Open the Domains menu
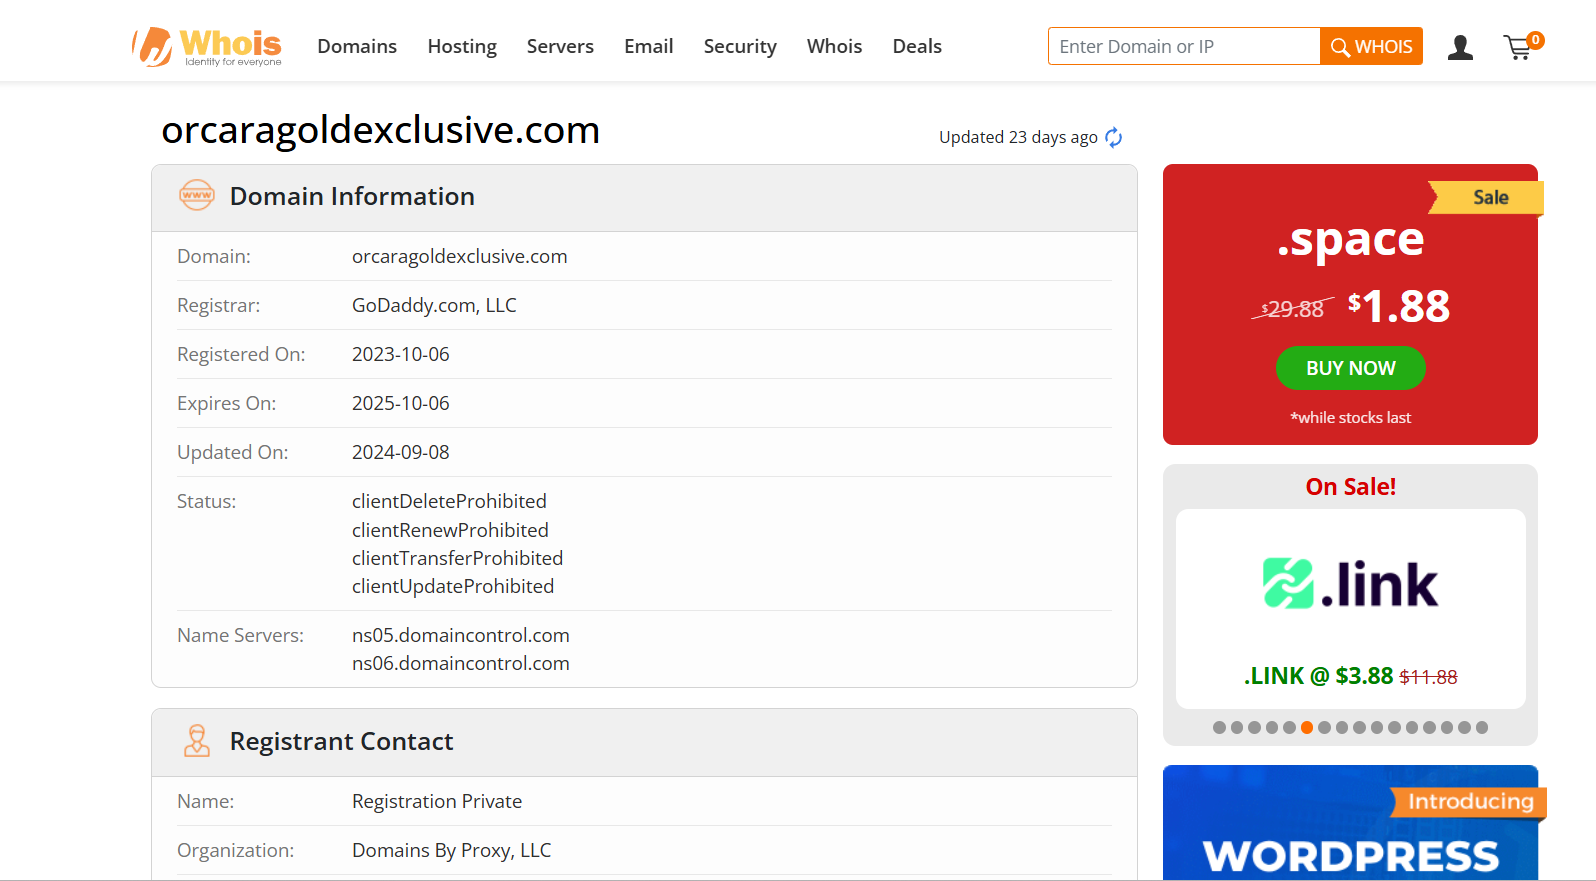 pos(357,46)
